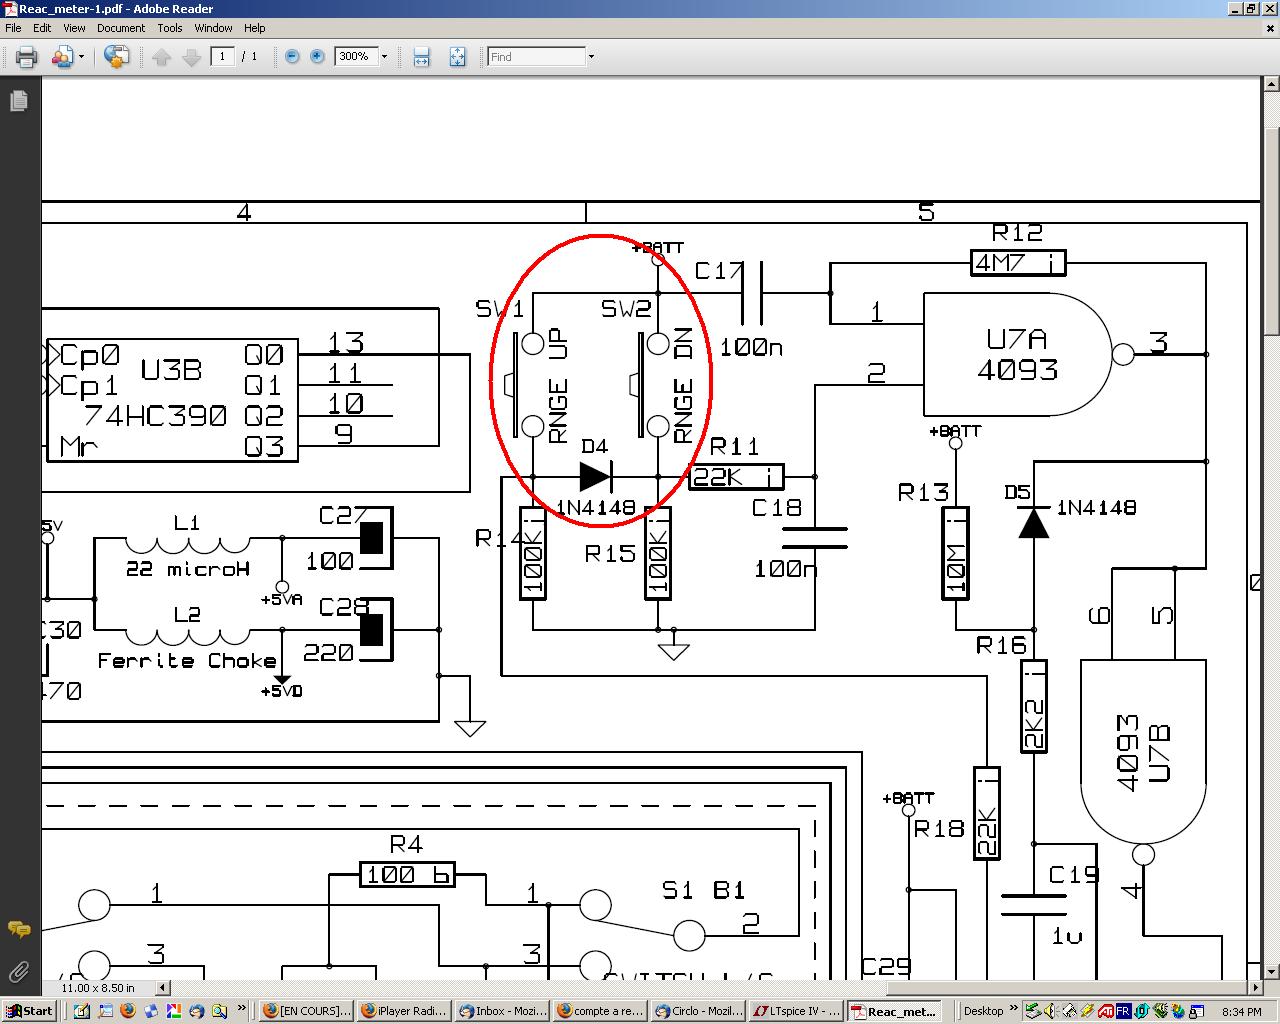Click the safely remove hardware tray icon
The height and width of the screenshot is (1024, 1280).
(x=1034, y=1011)
